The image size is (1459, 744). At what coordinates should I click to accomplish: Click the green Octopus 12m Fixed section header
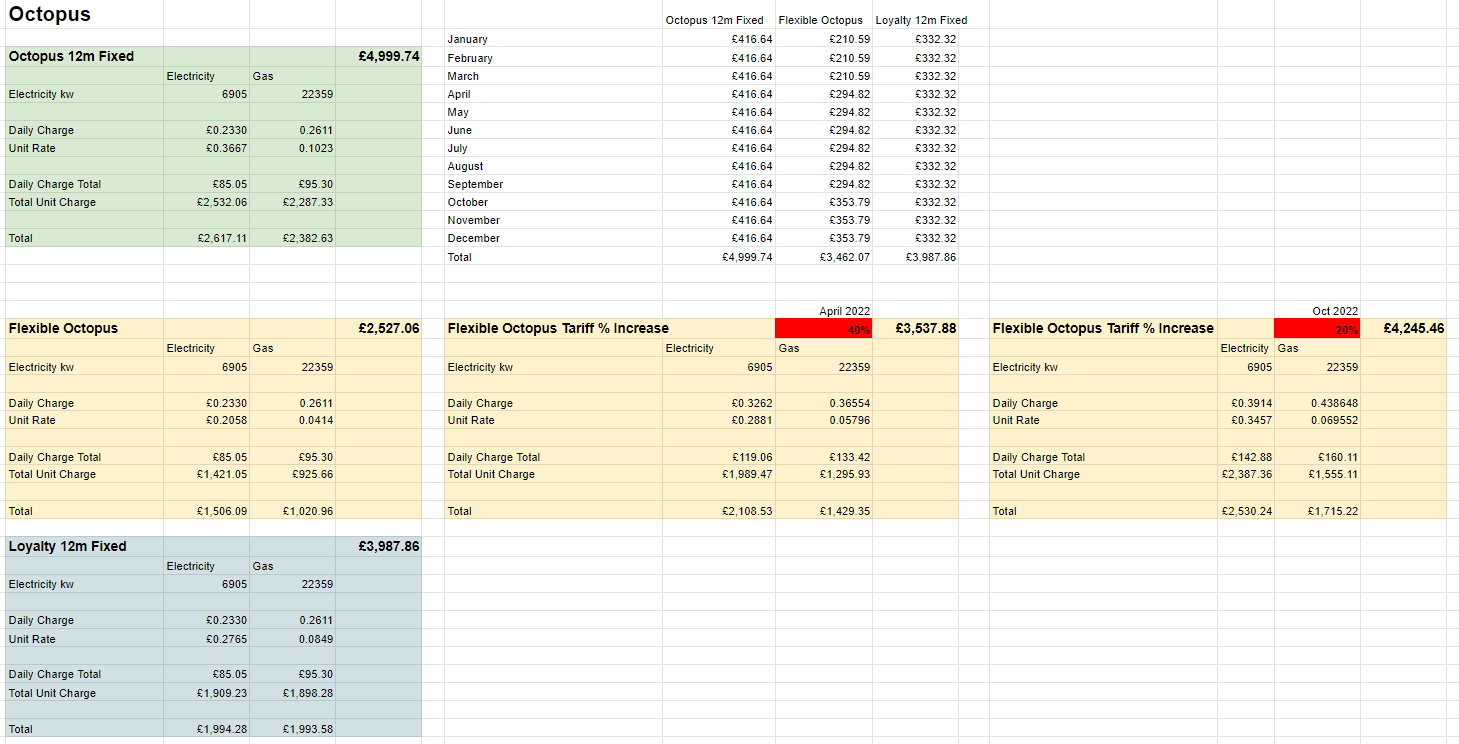tap(71, 56)
